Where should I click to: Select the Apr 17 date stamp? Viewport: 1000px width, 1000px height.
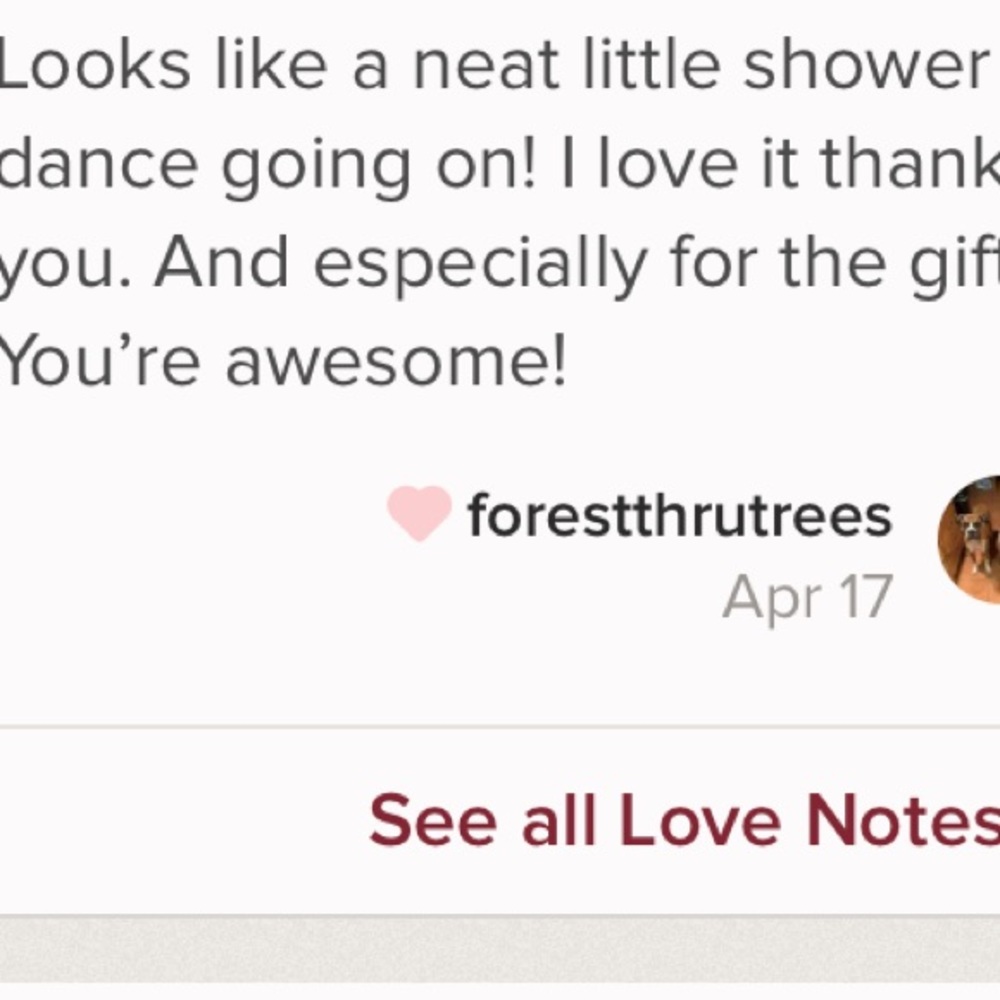pyautogui.click(x=807, y=598)
